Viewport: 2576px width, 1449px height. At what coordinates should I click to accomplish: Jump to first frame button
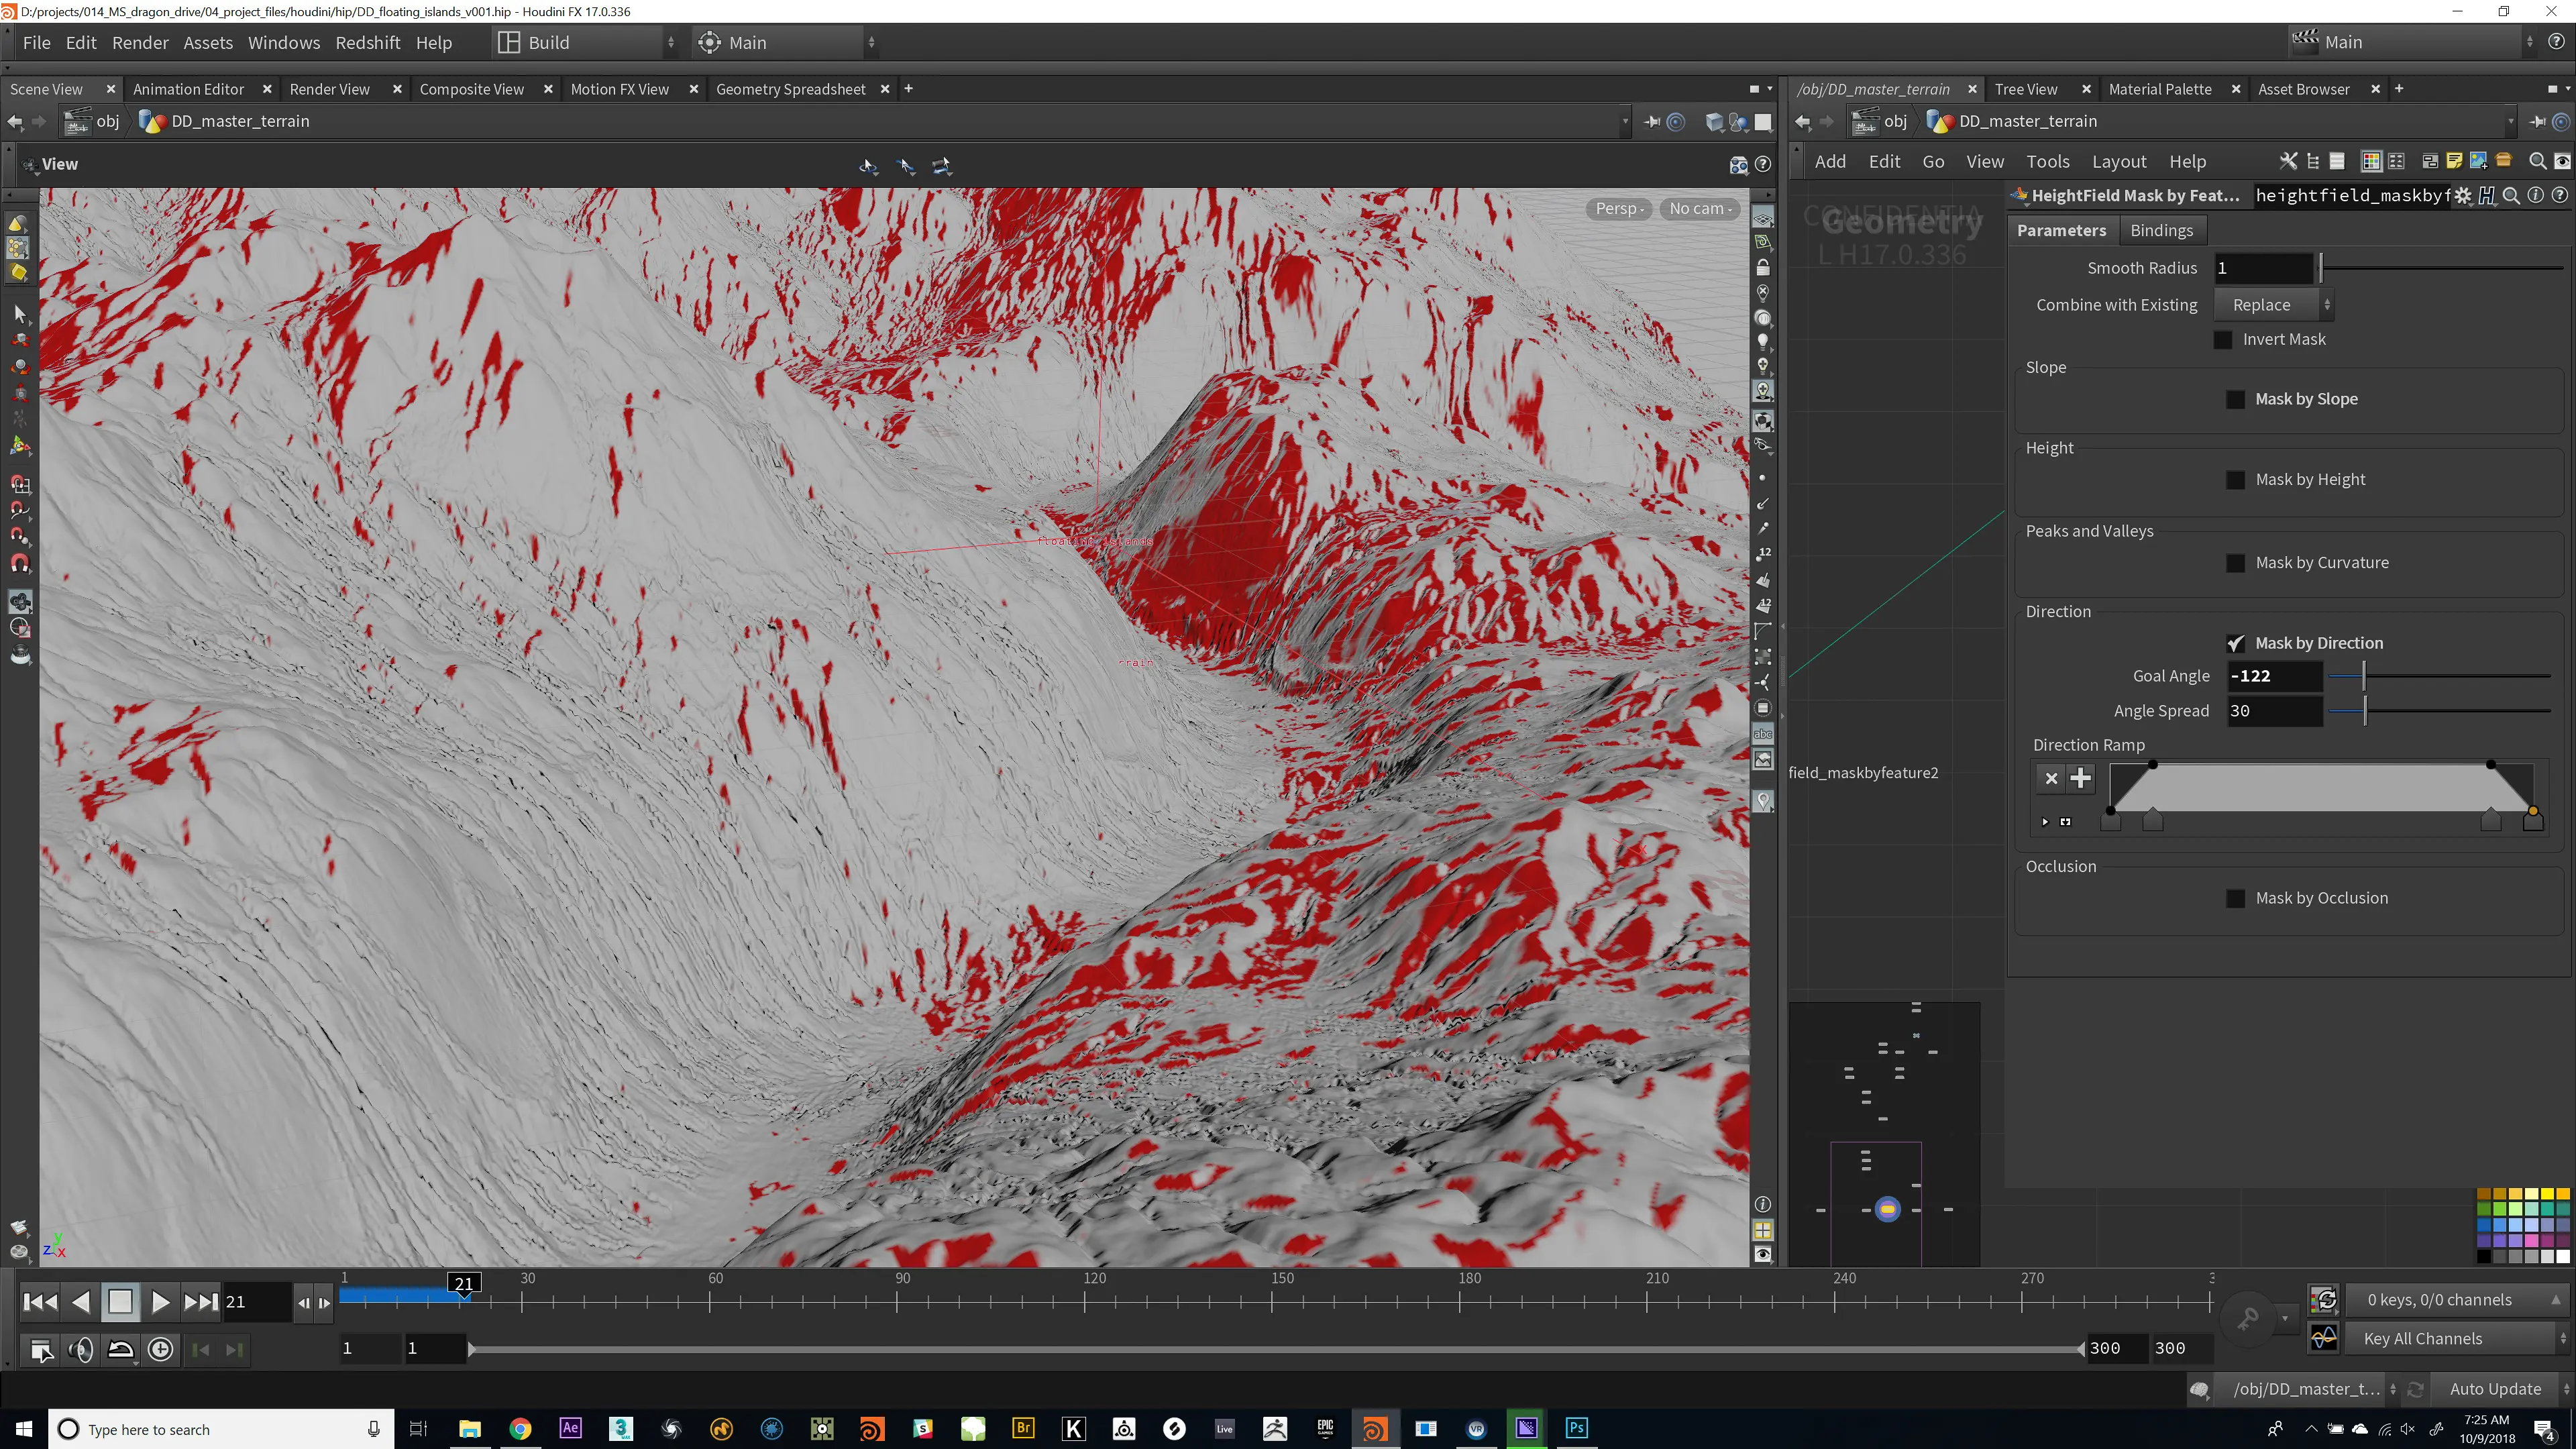[x=40, y=1301]
